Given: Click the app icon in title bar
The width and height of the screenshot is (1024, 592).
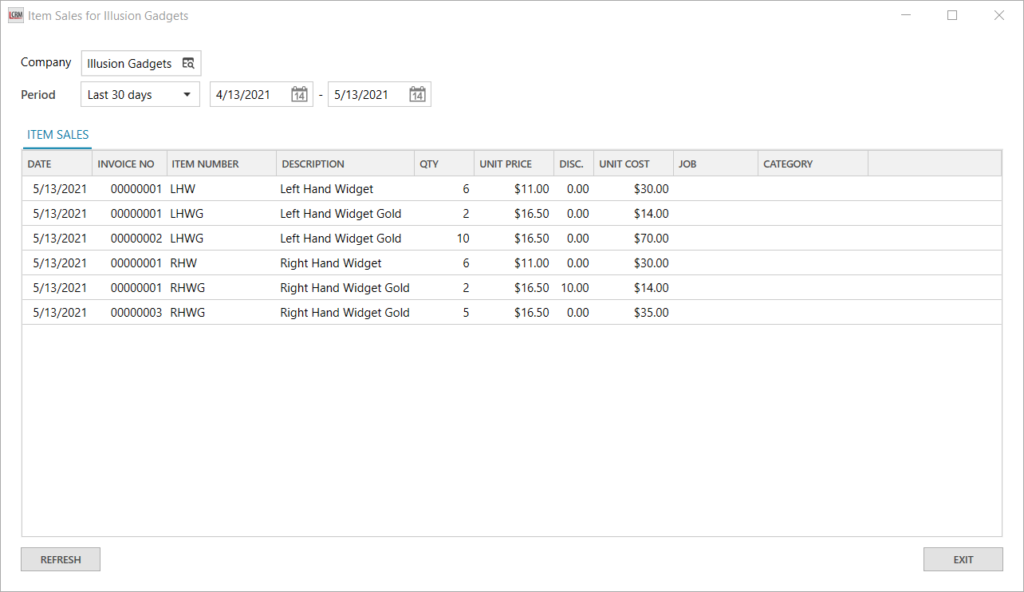Looking at the screenshot, I should [x=15, y=16].
